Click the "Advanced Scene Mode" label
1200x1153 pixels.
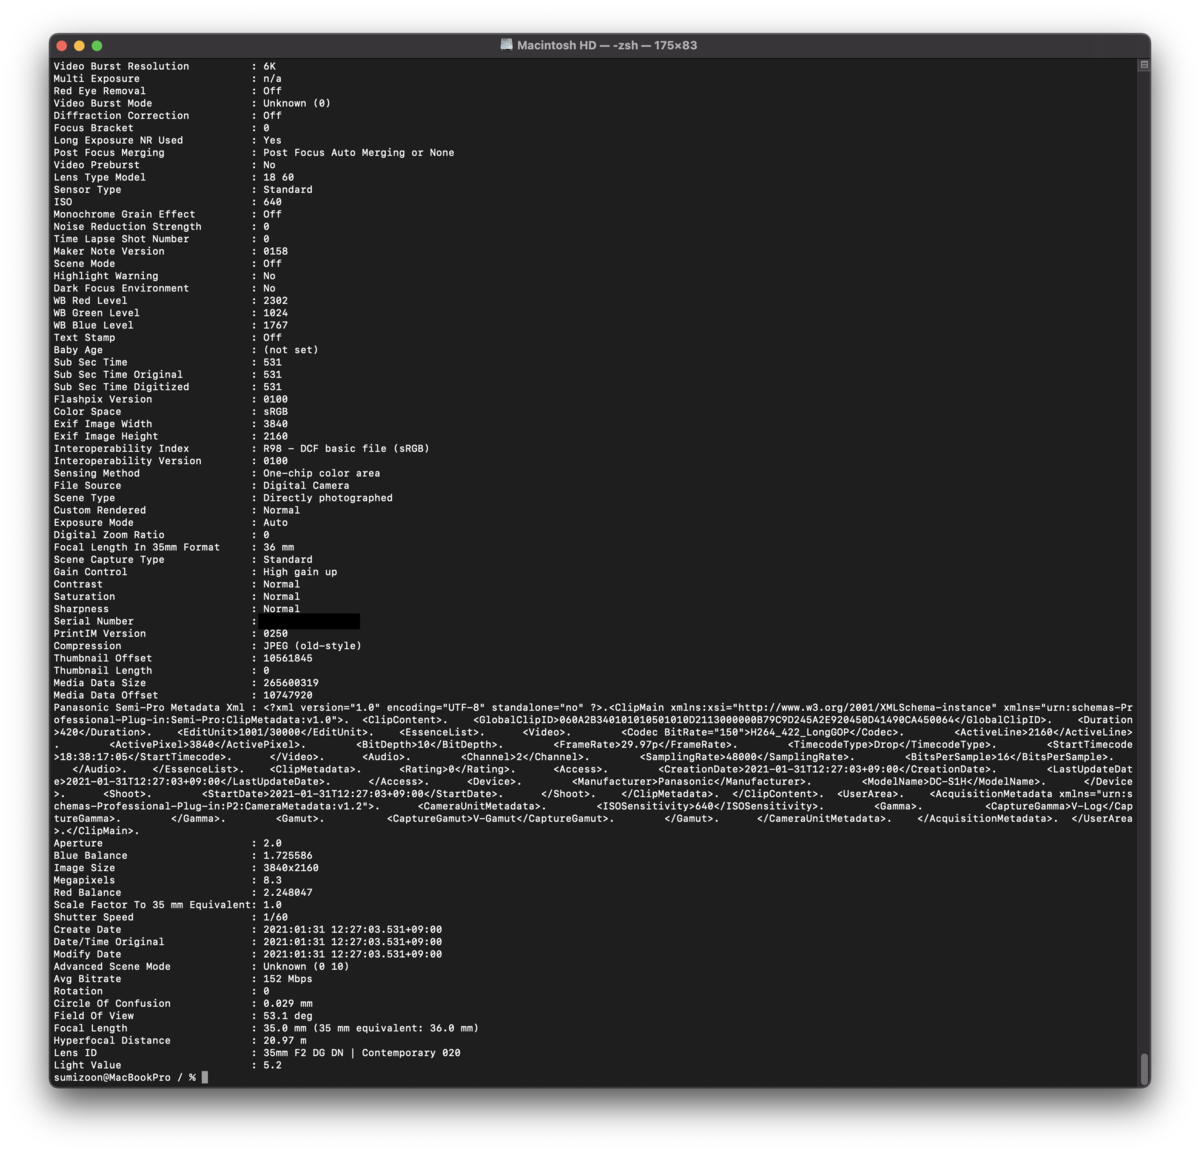click(x=112, y=967)
